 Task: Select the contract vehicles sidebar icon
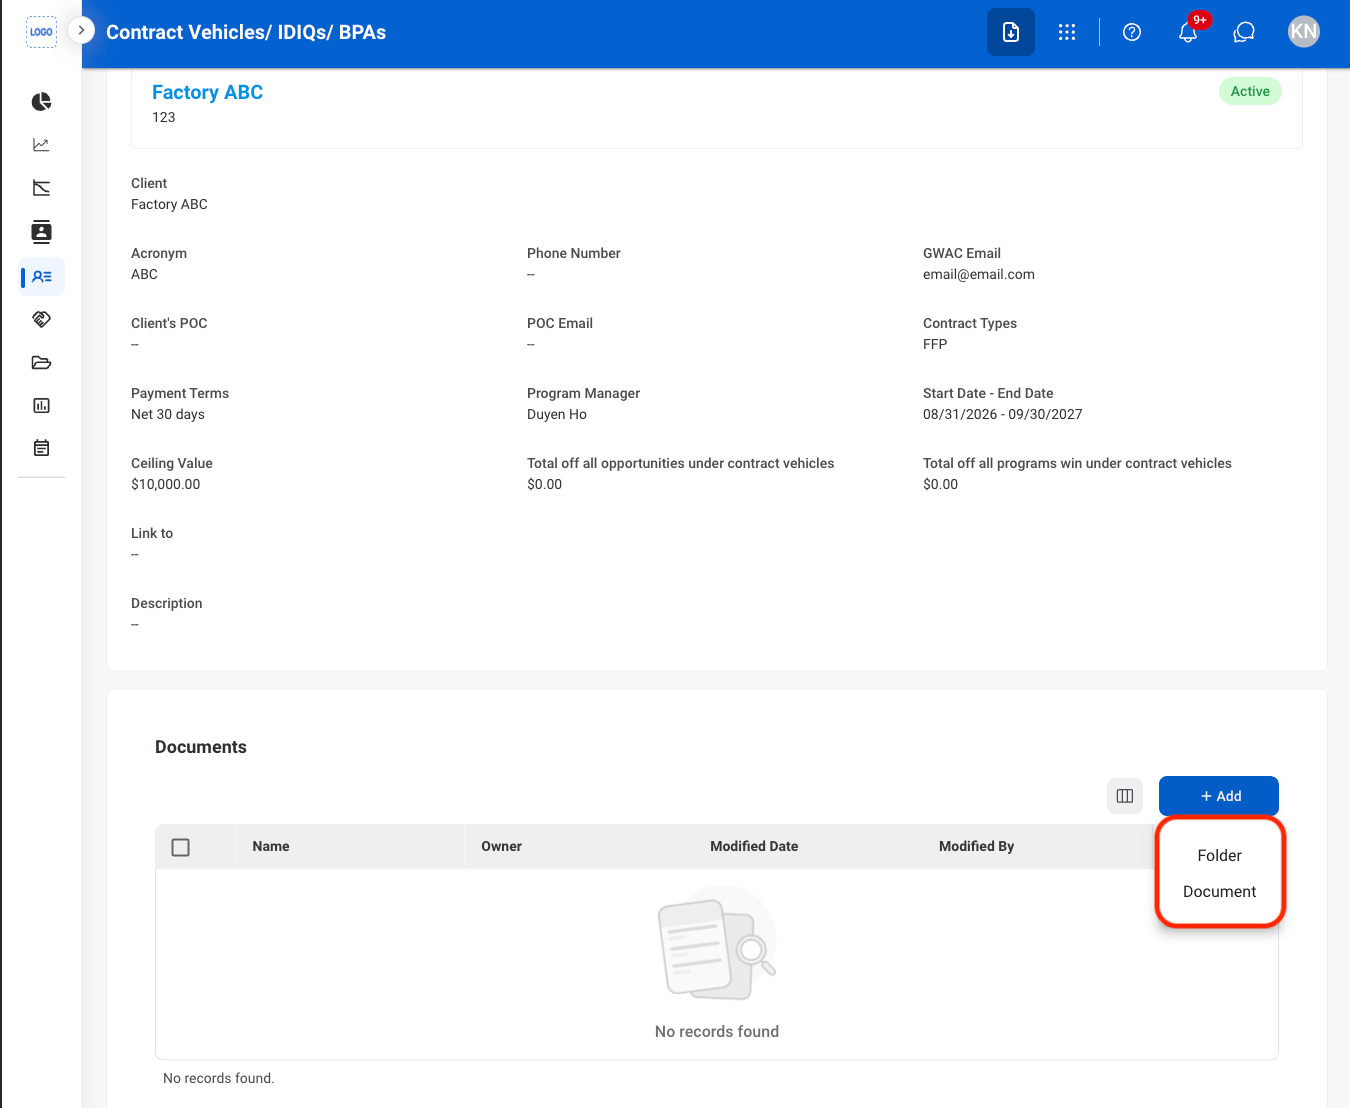[42, 277]
